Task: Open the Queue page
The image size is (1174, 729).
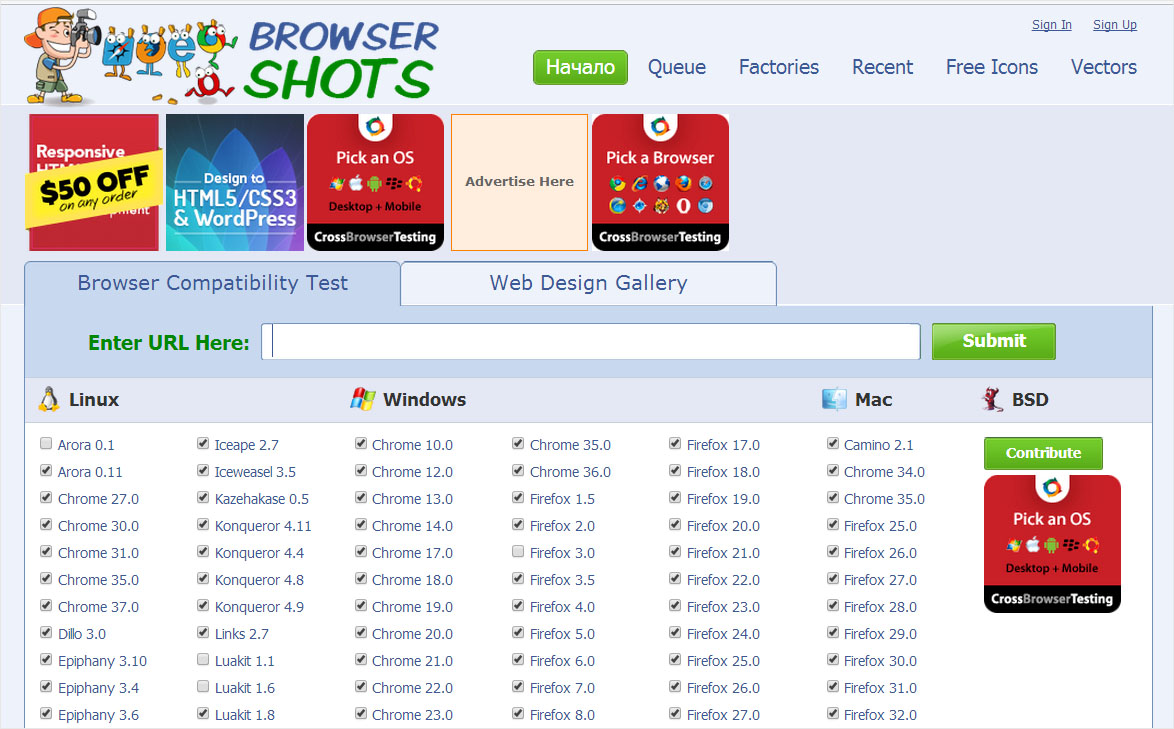Action: [677, 67]
